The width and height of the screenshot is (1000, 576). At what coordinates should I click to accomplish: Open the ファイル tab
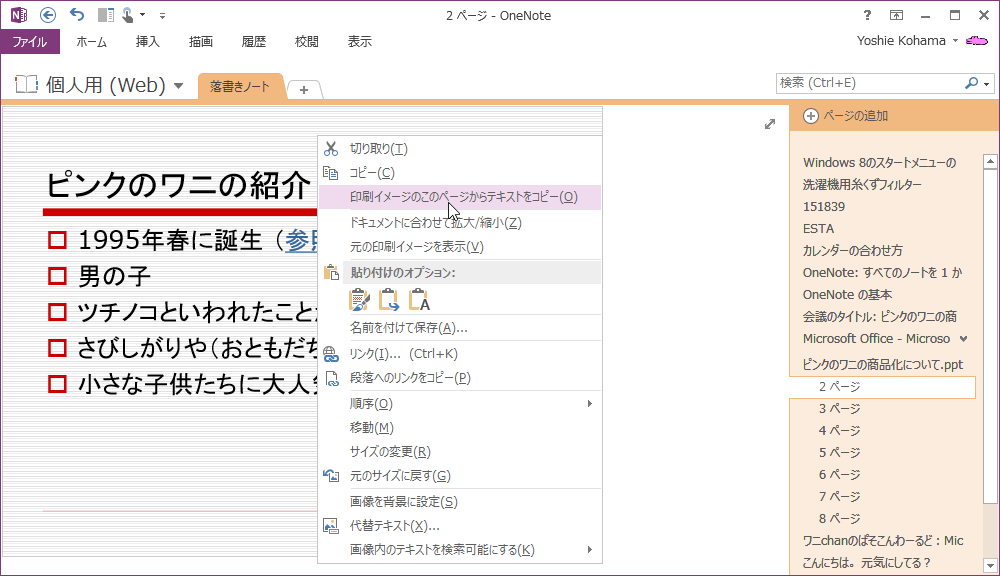[30, 41]
